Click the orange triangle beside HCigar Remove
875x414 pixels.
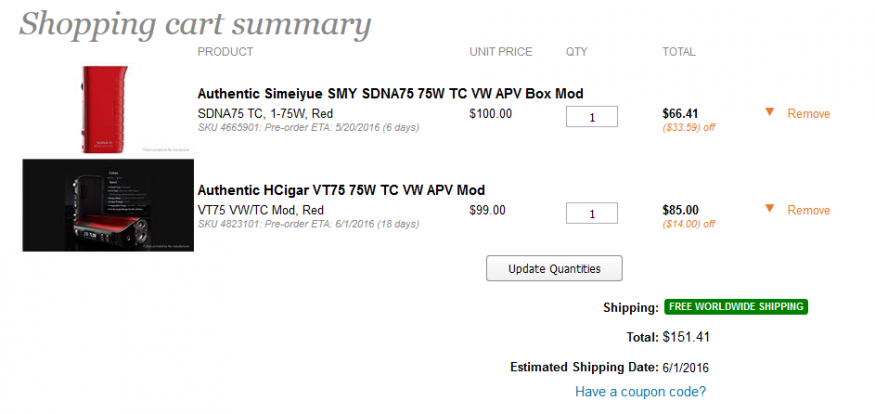[x=770, y=209]
